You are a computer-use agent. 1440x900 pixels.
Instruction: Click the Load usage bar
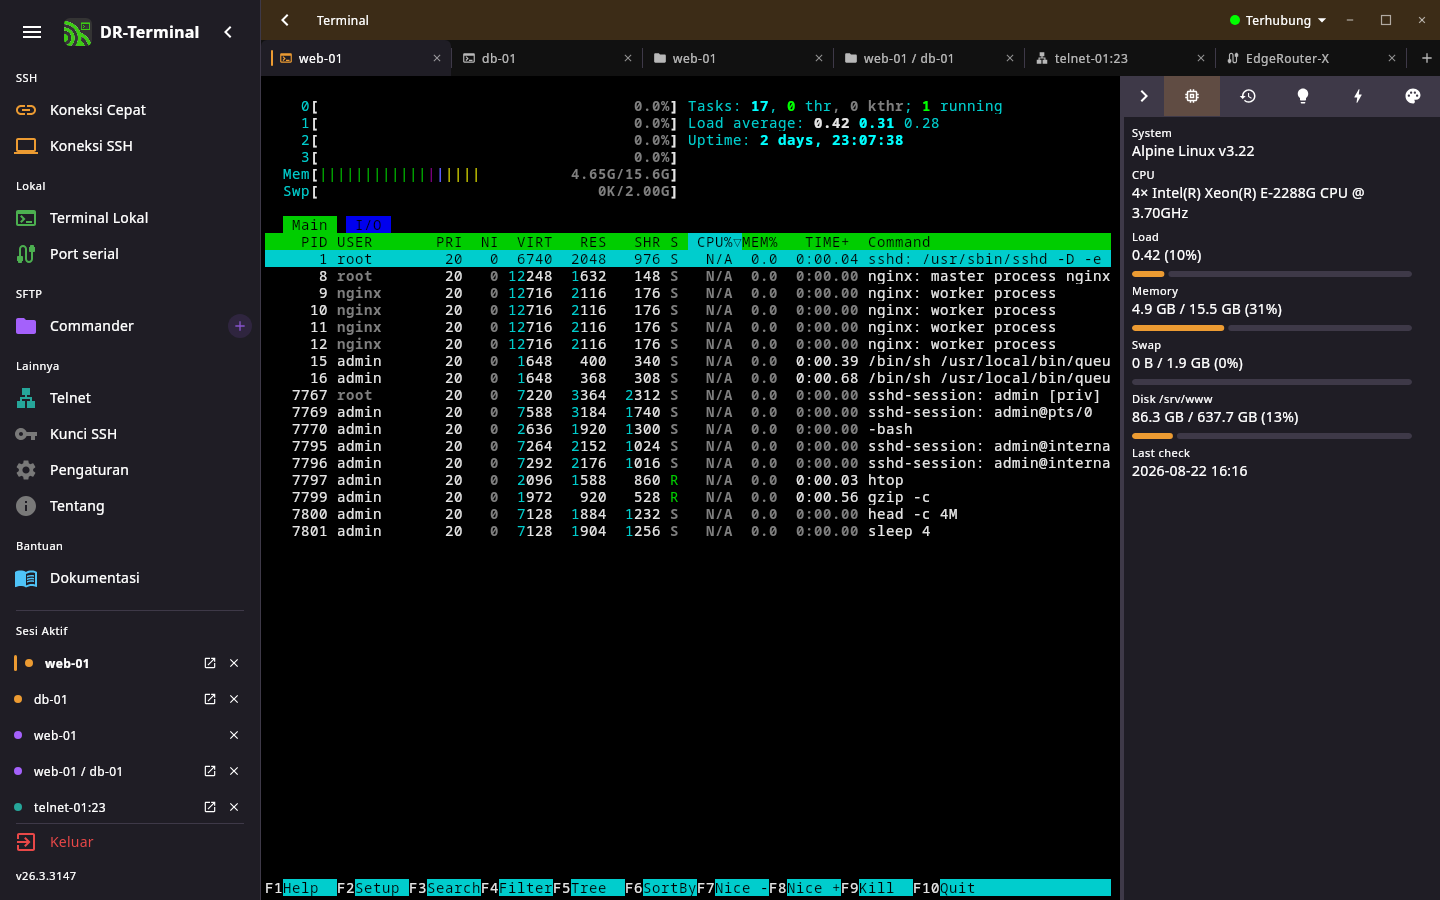(1272, 274)
